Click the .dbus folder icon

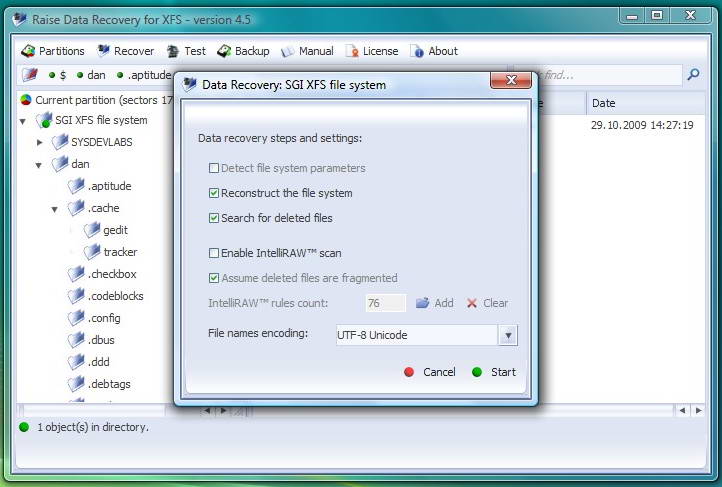click(x=76, y=340)
